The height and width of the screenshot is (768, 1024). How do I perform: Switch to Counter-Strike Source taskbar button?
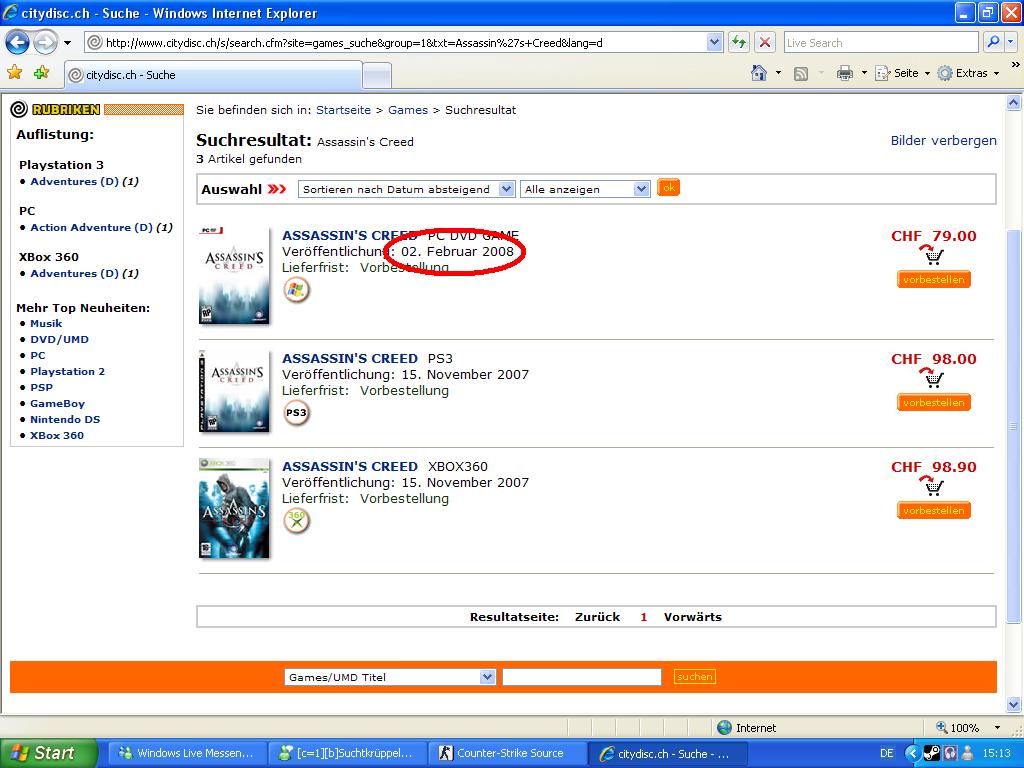507,753
